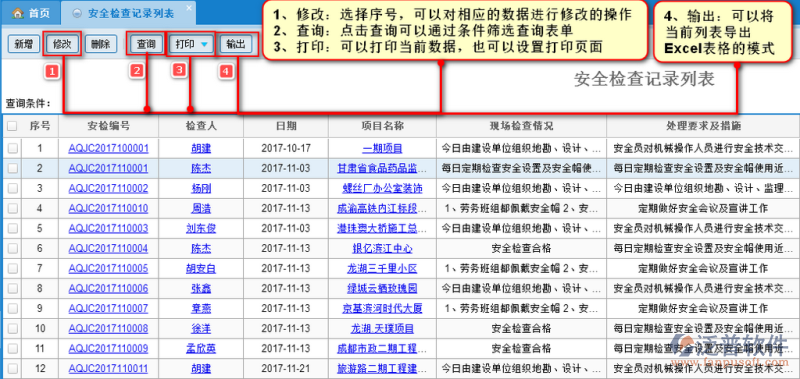Open record AQJC2017110006

108,289
